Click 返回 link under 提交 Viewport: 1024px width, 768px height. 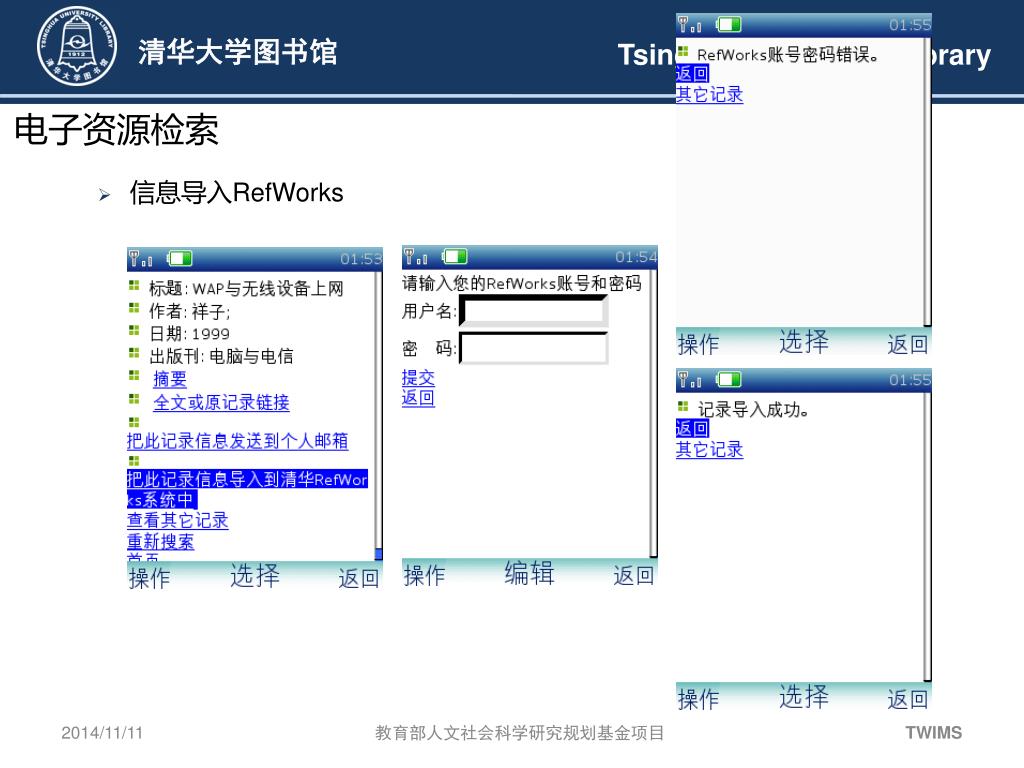(419, 398)
